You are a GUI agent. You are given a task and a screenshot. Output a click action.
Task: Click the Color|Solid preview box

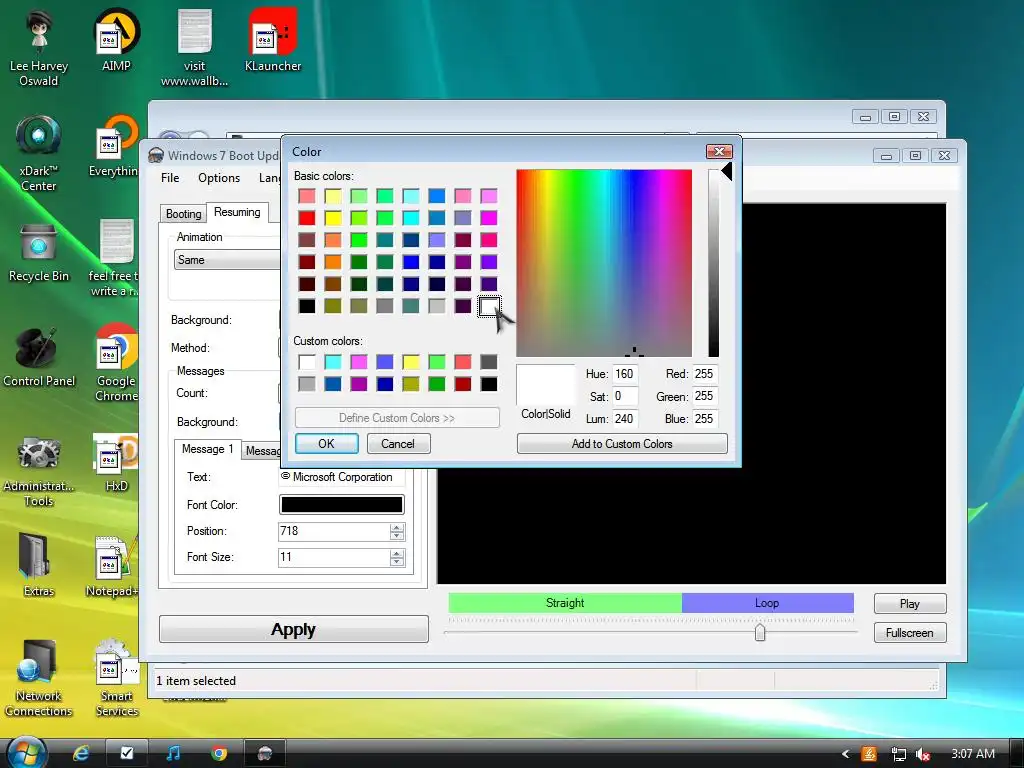545,385
